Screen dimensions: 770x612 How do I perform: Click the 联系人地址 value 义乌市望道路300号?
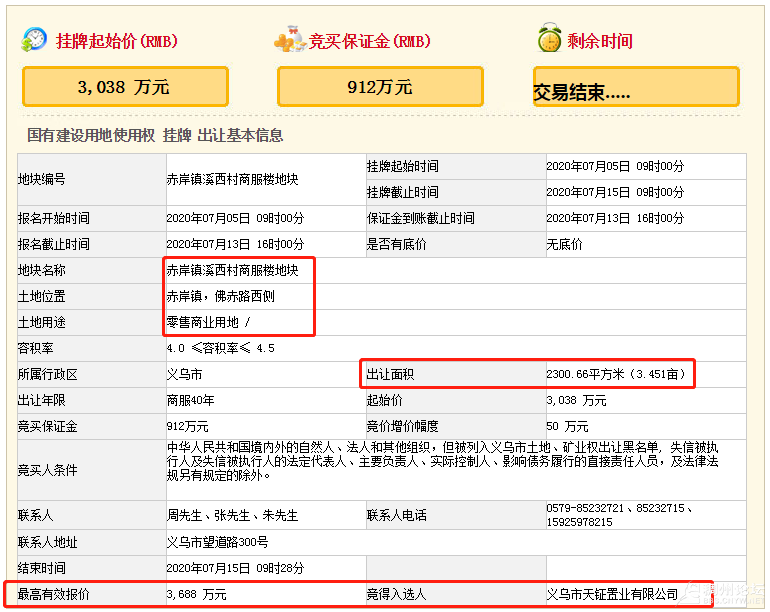217,542
